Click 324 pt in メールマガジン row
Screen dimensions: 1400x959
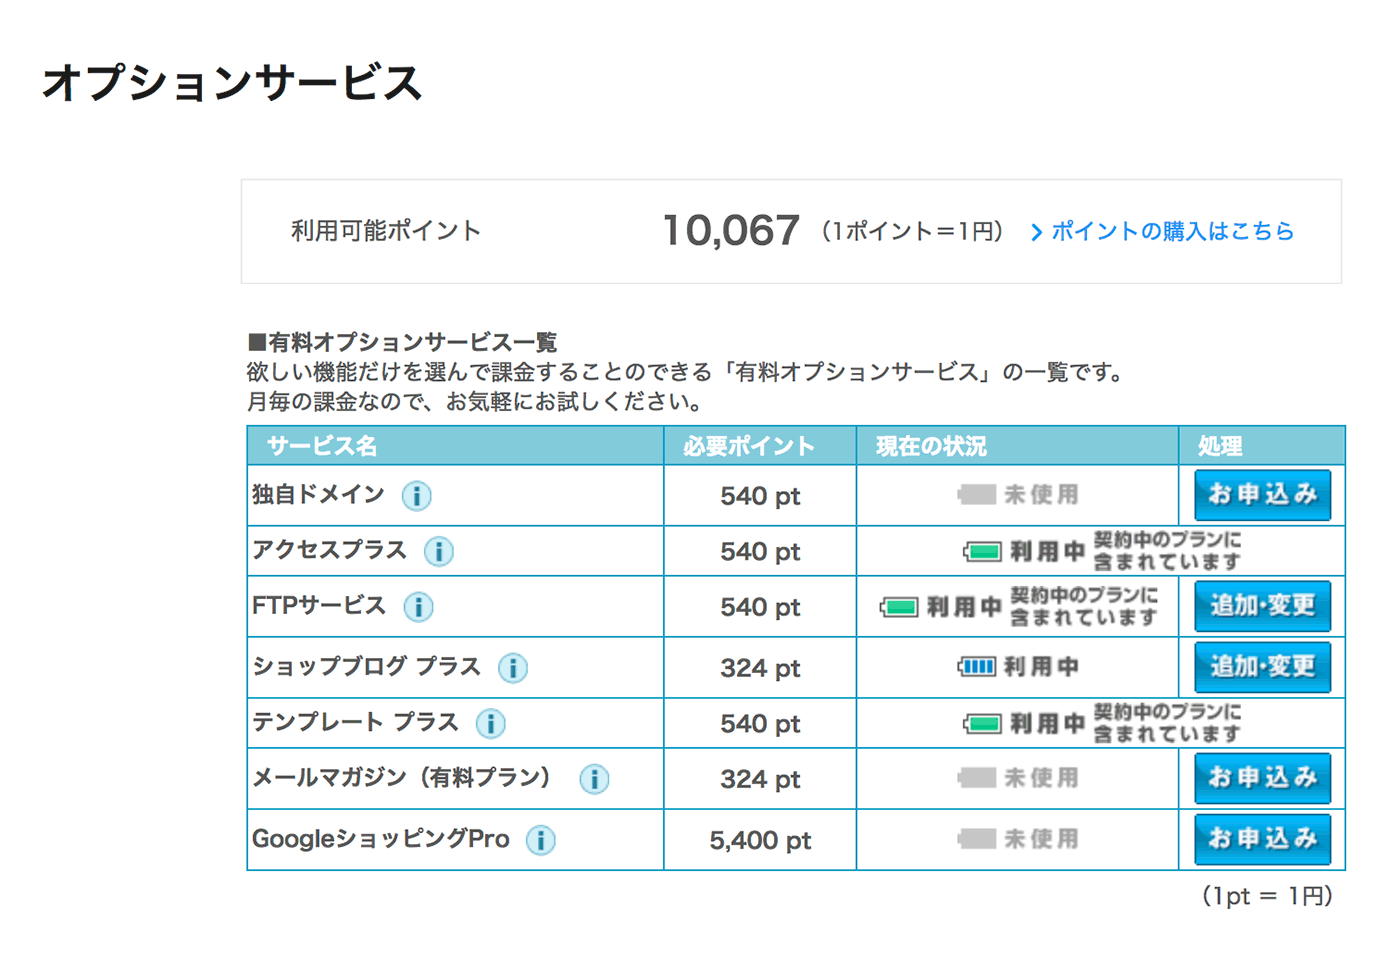pyautogui.click(x=760, y=779)
